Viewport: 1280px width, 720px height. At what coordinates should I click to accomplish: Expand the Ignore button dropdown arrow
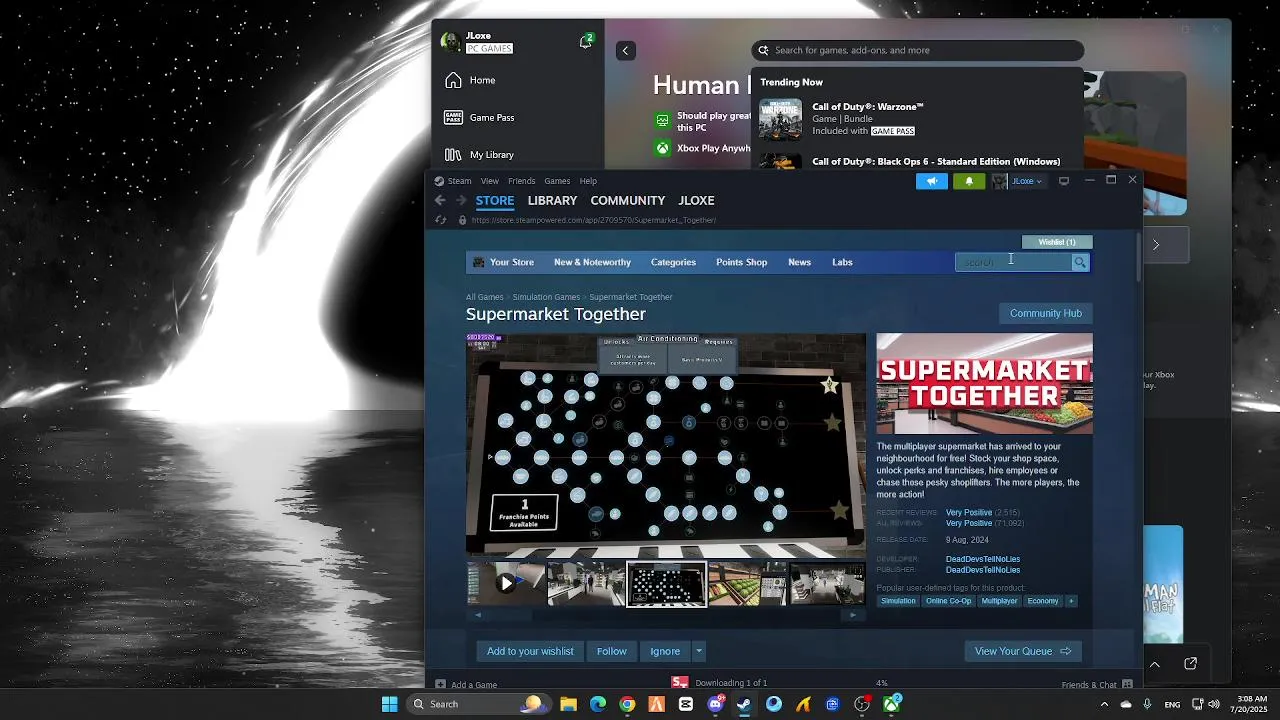click(699, 651)
